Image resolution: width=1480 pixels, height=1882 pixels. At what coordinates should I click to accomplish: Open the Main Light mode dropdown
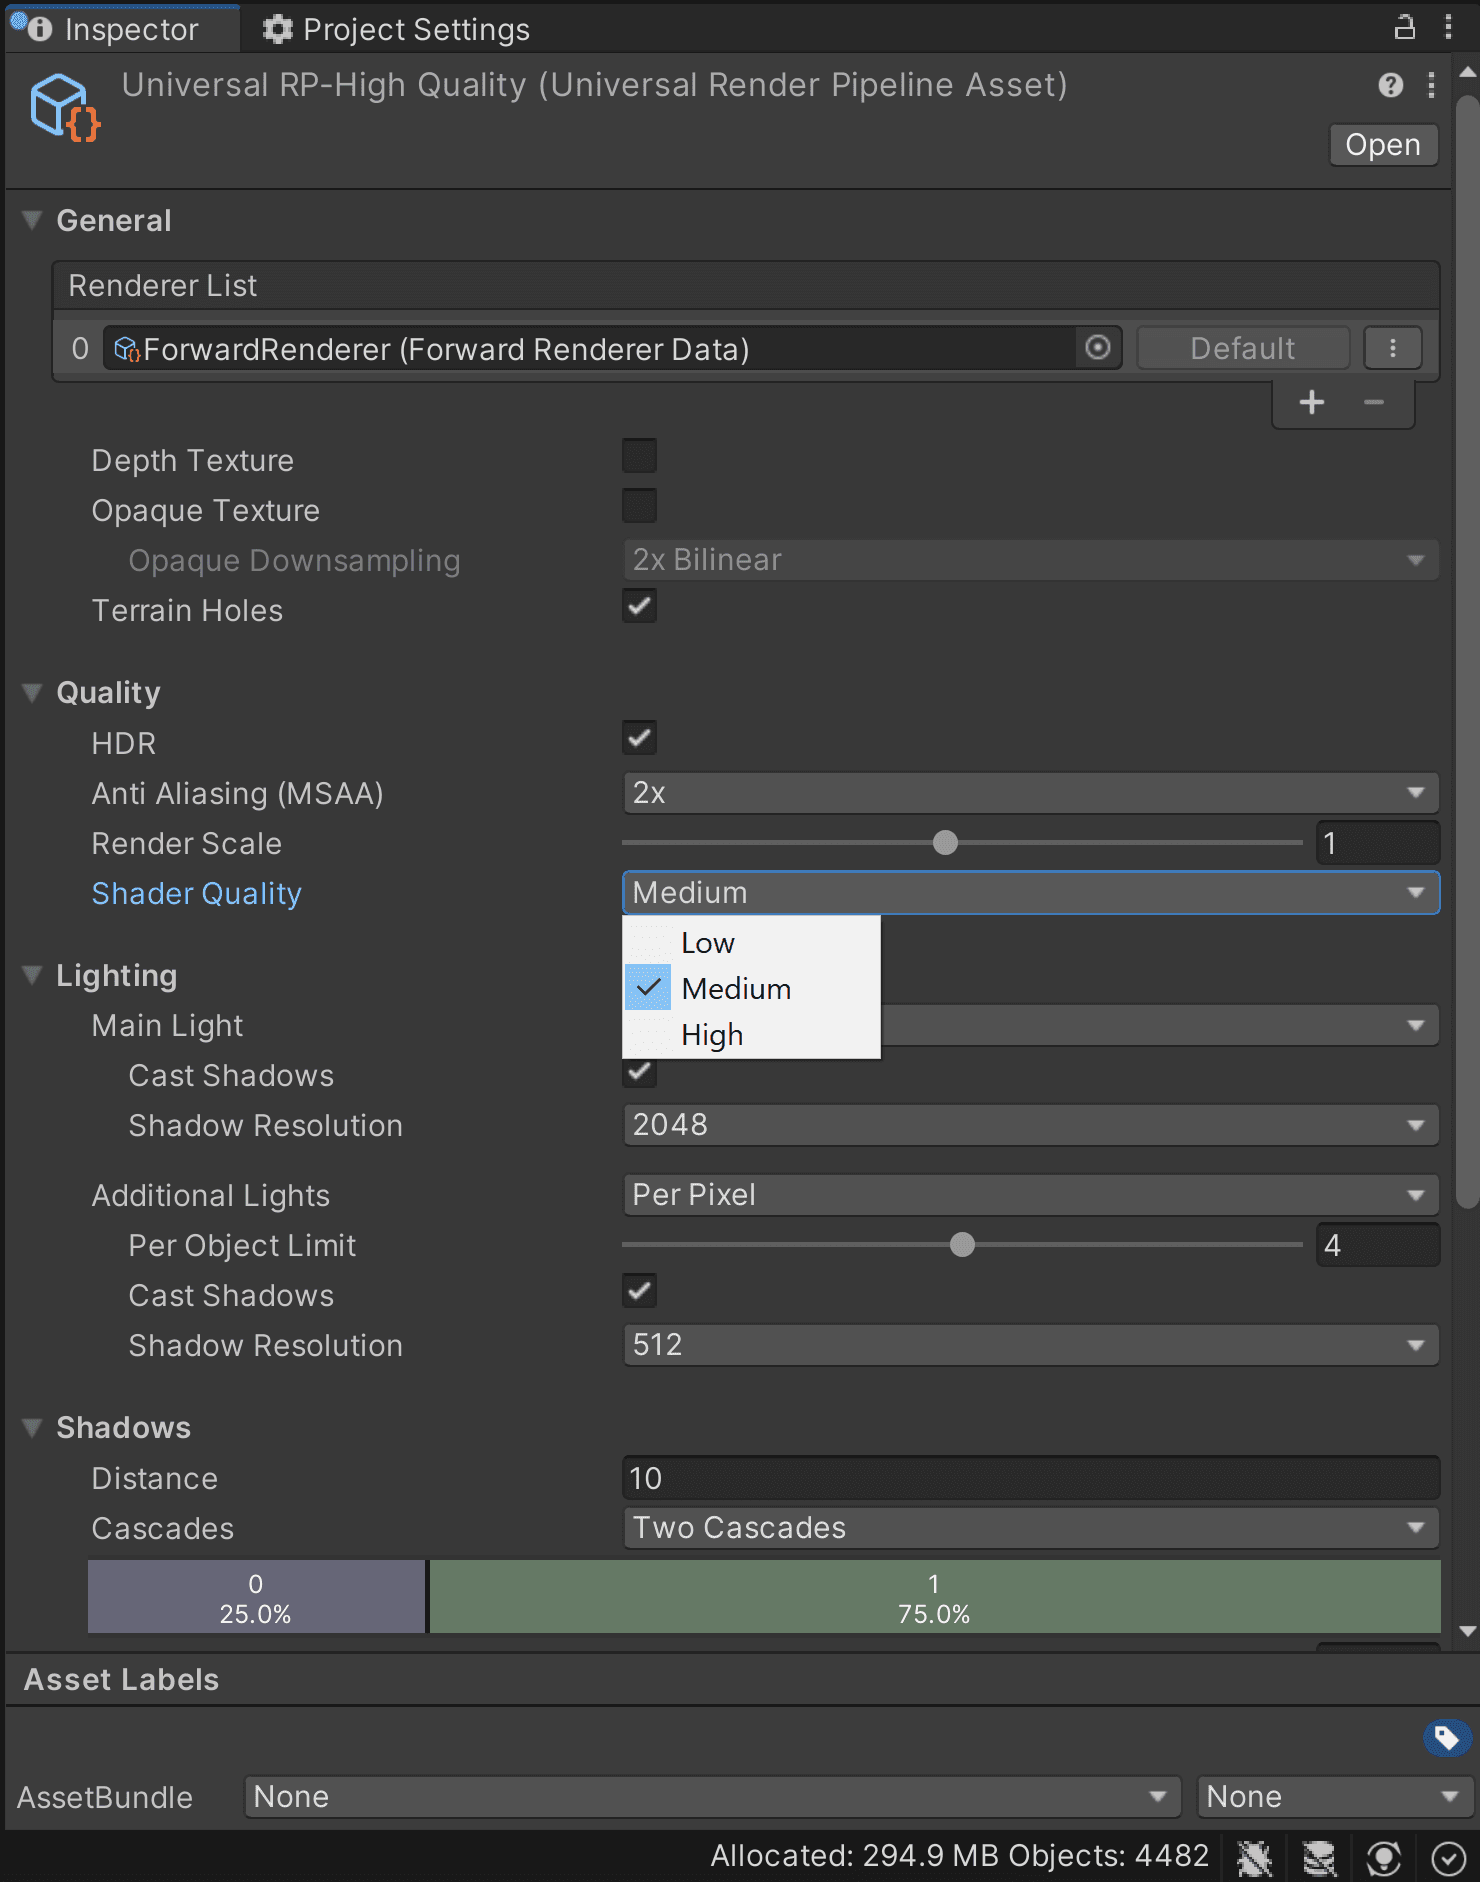[x=1160, y=1025]
